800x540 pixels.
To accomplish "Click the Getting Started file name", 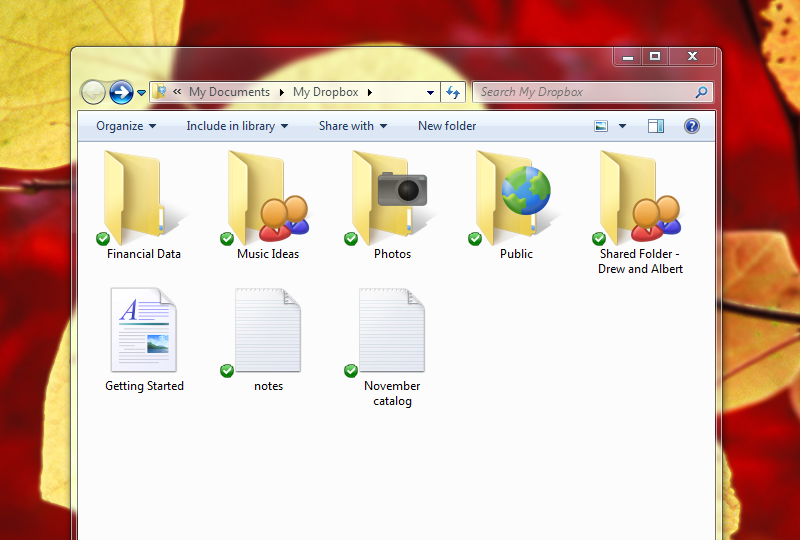I will coord(144,386).
